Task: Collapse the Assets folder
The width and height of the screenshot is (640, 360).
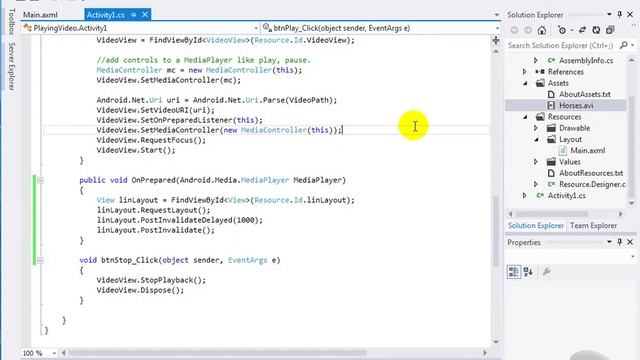Action: pyautogui.click(x=525, y=83)
